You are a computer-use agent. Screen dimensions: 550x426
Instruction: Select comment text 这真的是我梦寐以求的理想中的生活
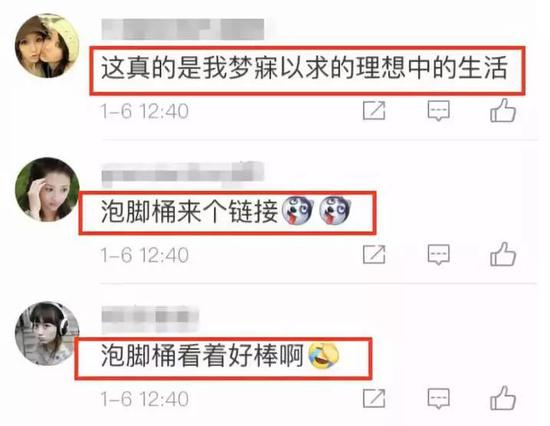click(x=304, y=68)
